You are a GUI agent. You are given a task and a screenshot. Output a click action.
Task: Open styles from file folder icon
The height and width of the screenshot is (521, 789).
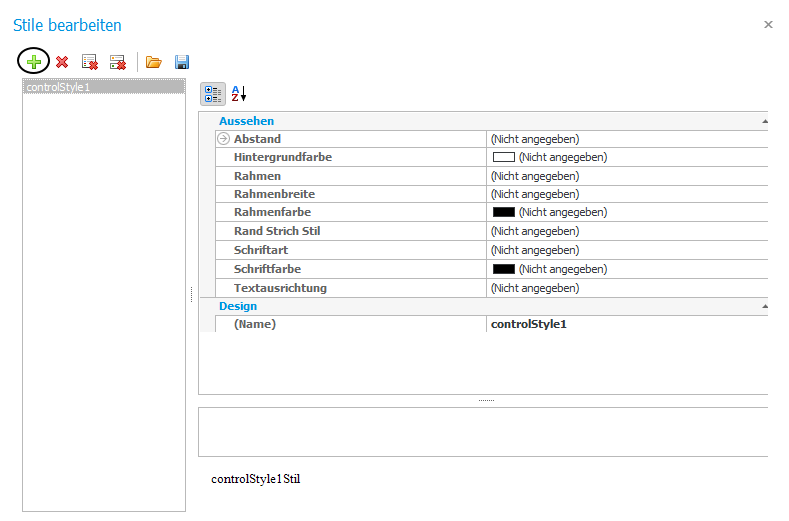153,62
